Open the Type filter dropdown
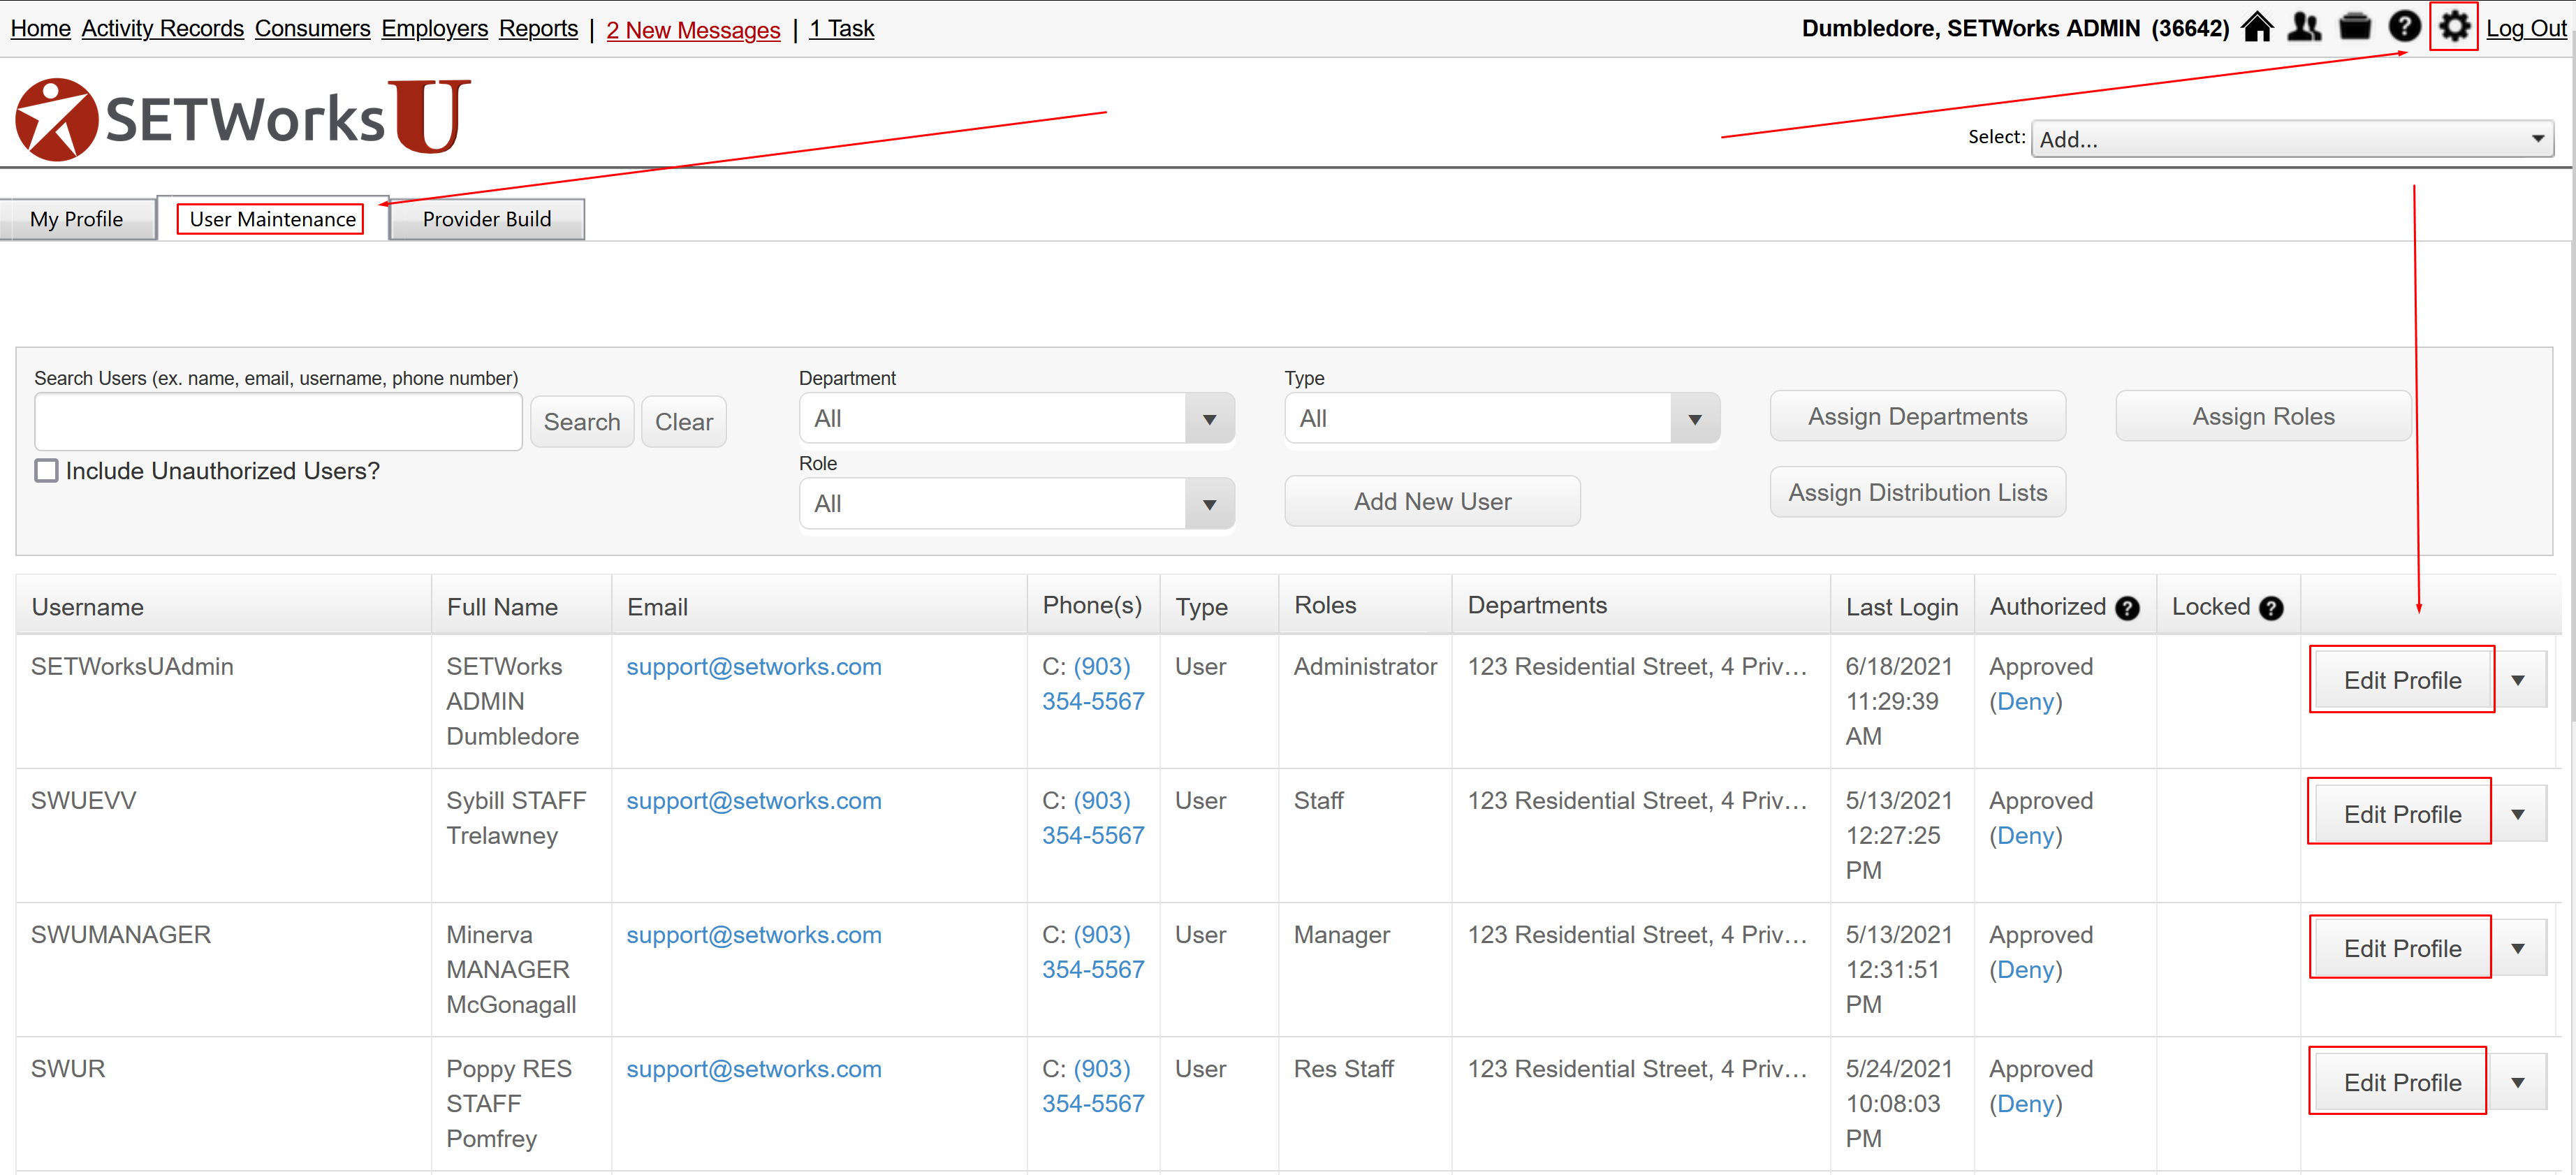 (1501, 419)
